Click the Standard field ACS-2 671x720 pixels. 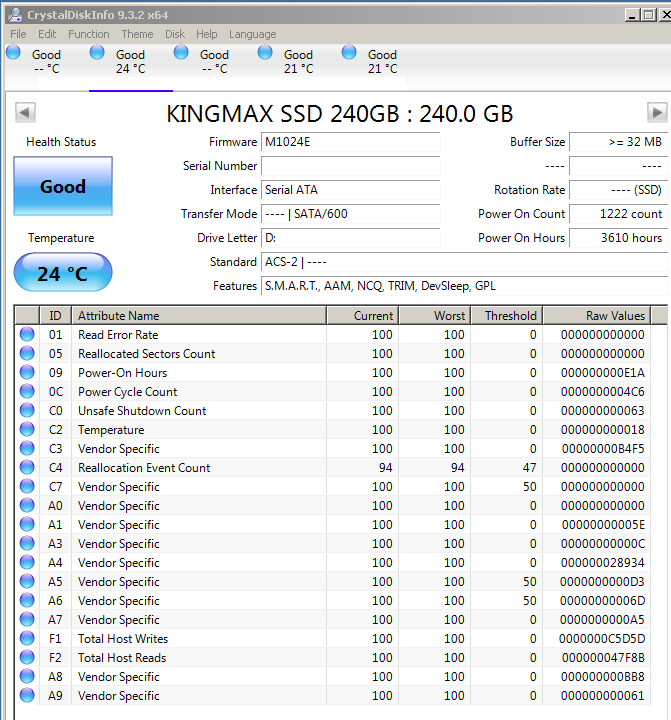tap(464, 262)
